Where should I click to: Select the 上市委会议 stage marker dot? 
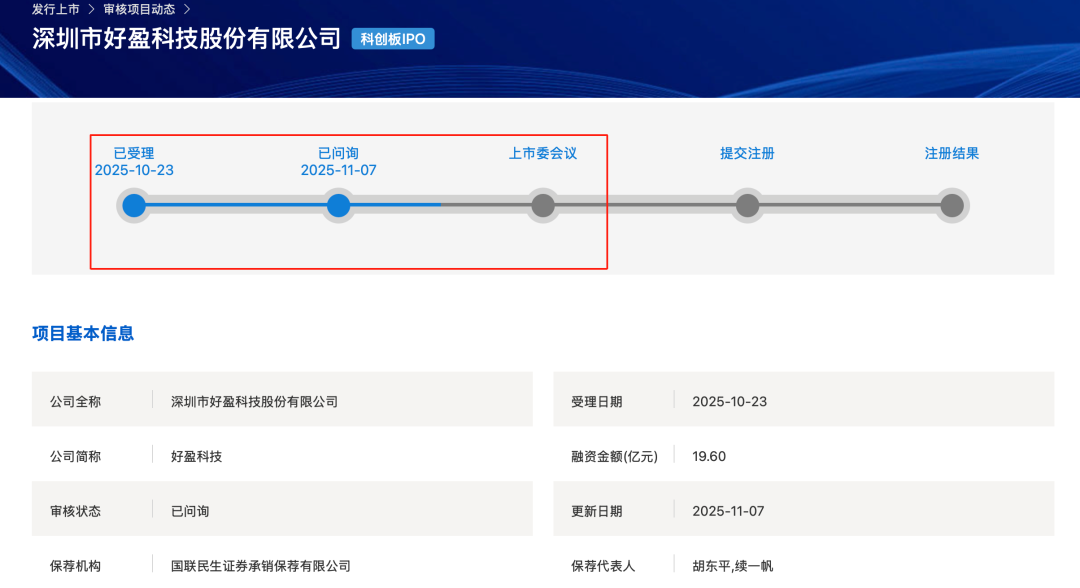(x=543, y=205)
